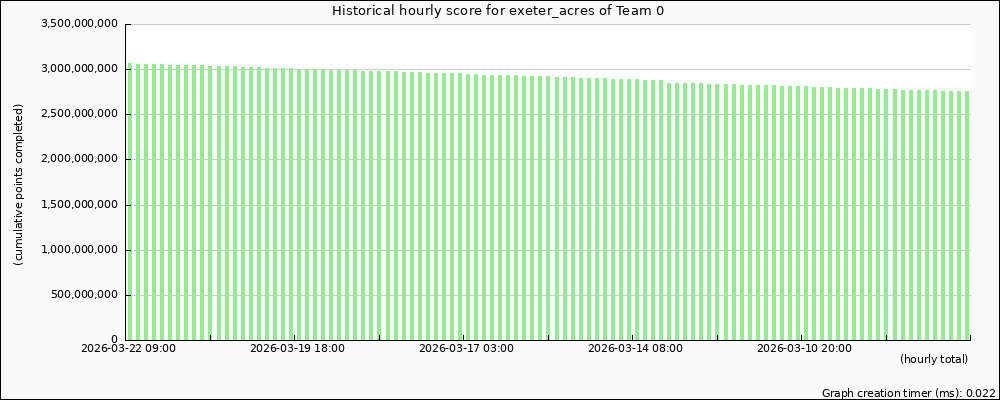Click the leftmost green bar in chart
Viewport: 1000px width, 400px height.
[130, 200]
